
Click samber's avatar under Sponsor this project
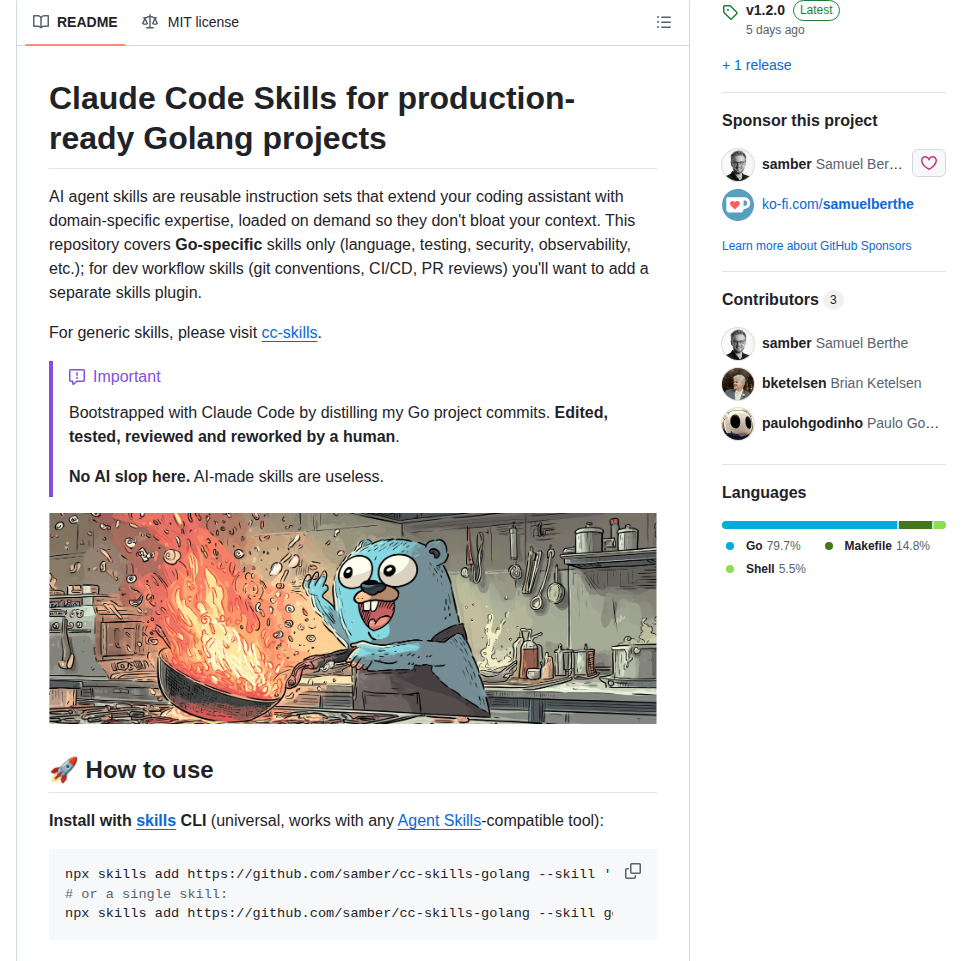point(738,164)
